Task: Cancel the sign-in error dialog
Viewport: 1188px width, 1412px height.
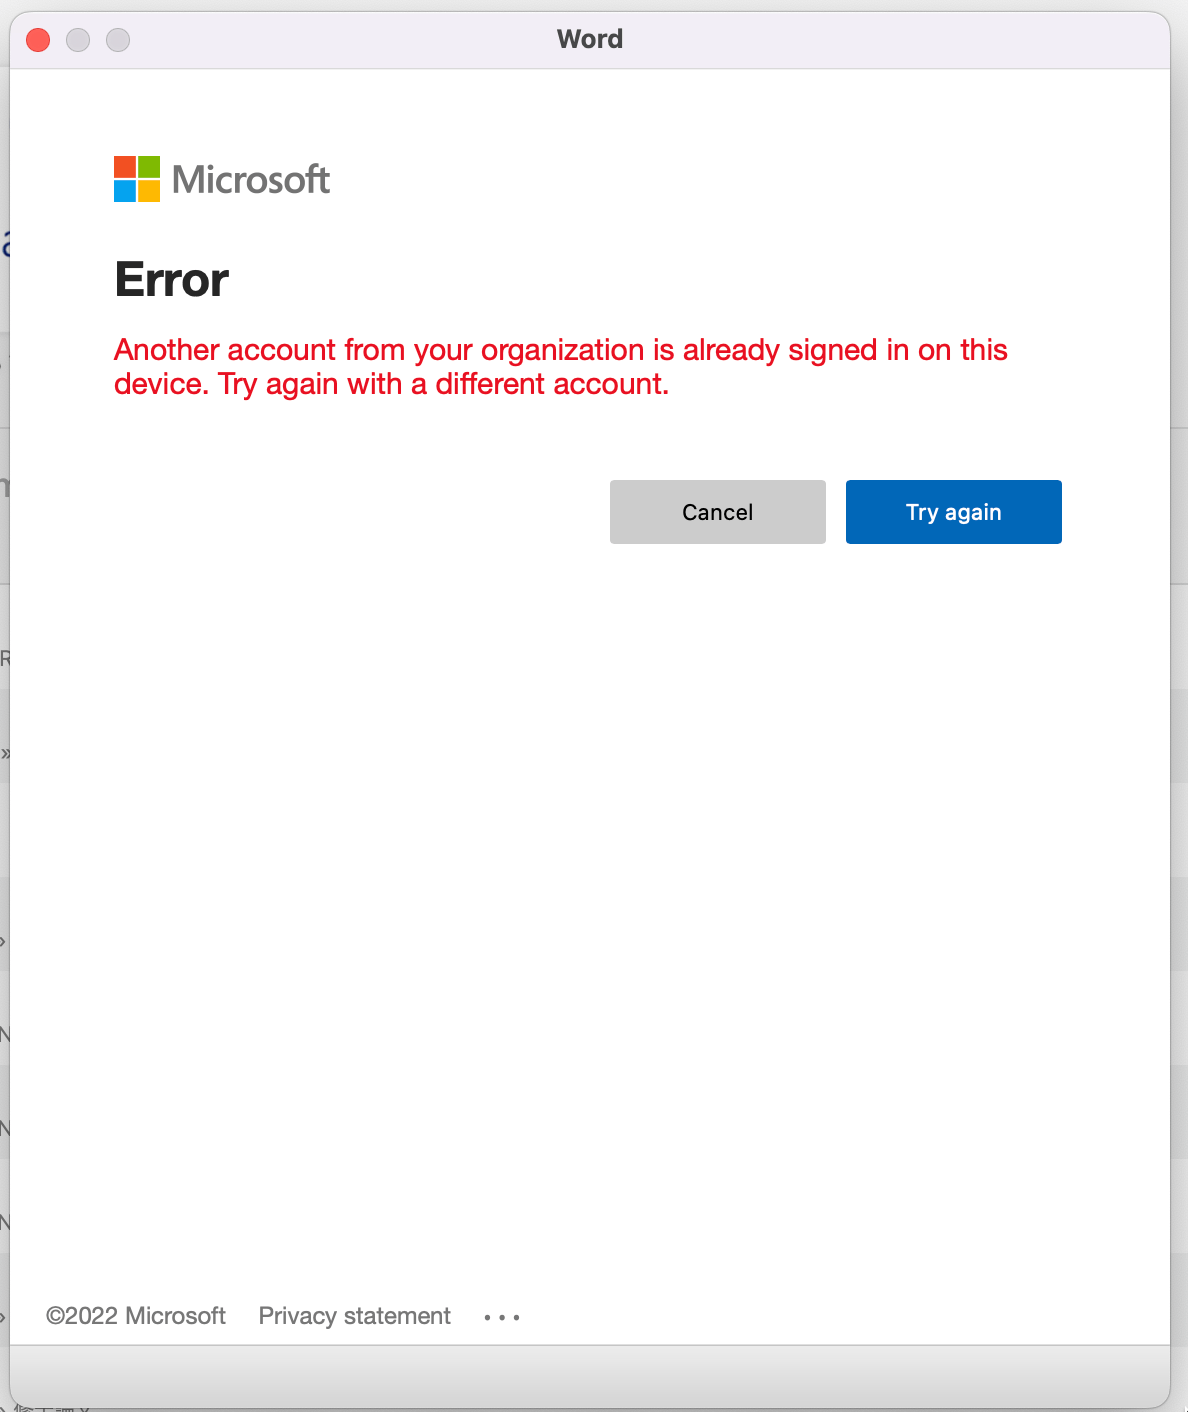Action: pos(717,511)
